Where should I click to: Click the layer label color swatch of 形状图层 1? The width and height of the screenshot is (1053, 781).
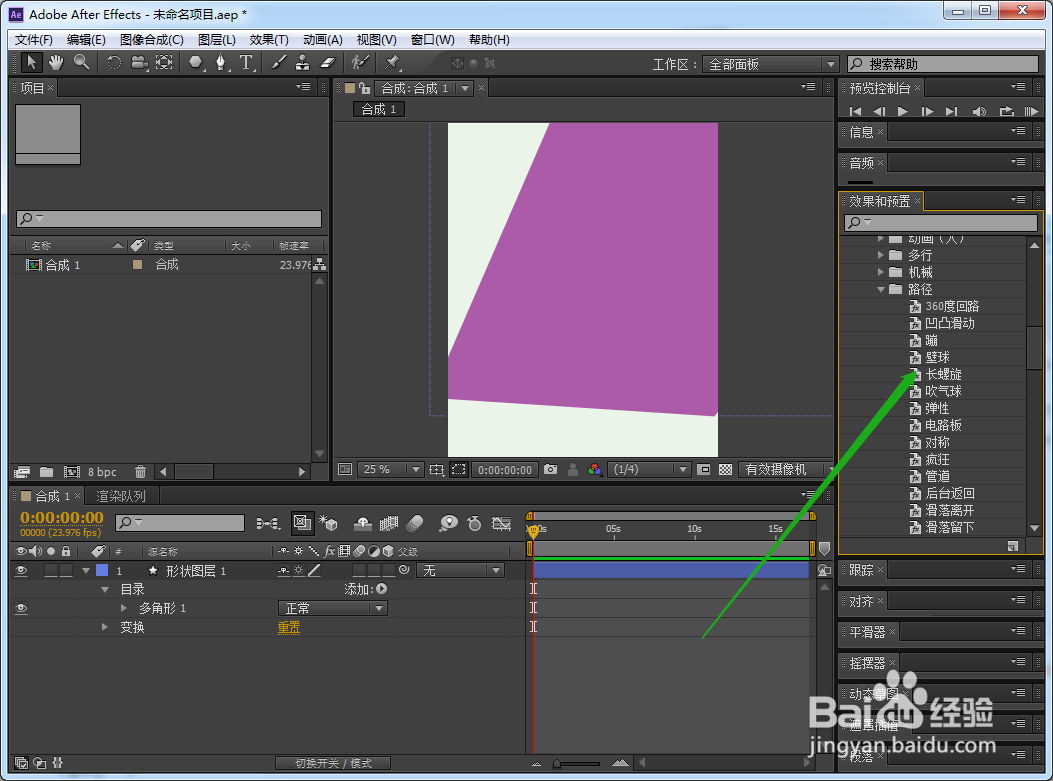[102, 570]
